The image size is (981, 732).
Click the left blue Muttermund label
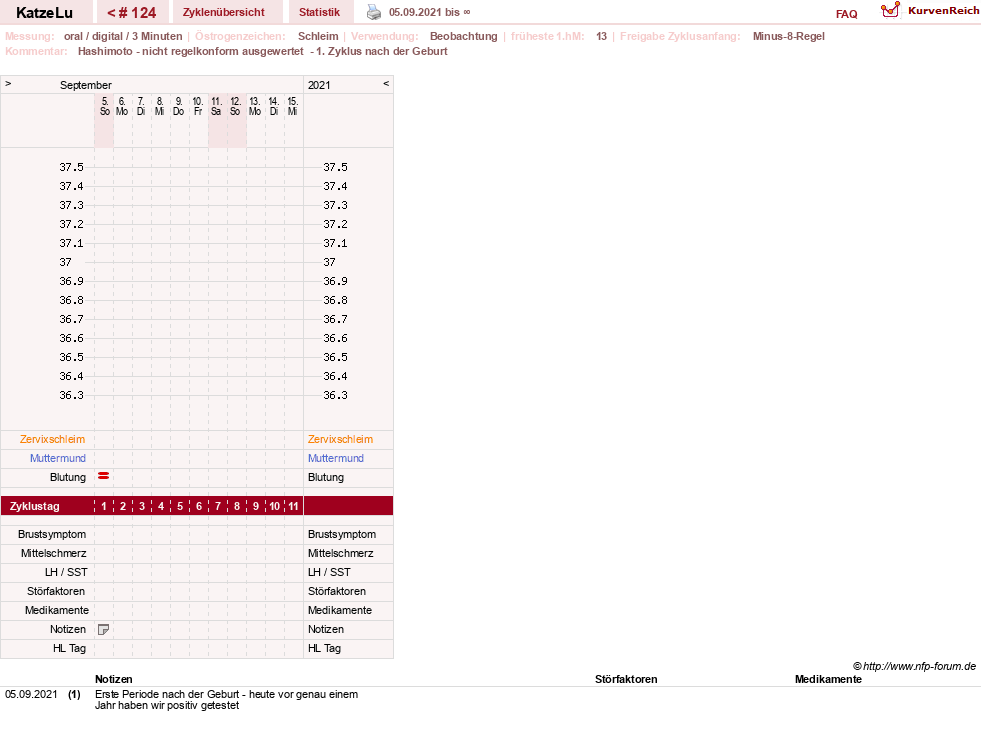58,458
